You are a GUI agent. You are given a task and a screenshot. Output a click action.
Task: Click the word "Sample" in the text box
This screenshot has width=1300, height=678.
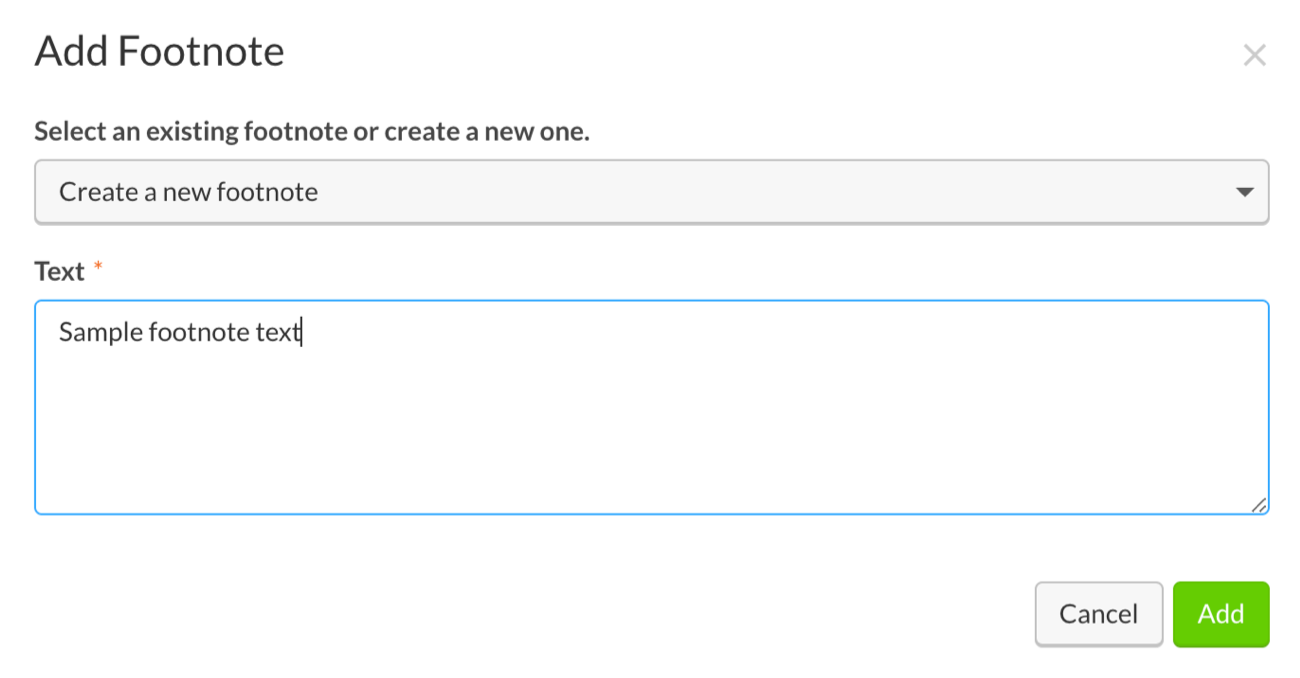click(x=100, y=332)
